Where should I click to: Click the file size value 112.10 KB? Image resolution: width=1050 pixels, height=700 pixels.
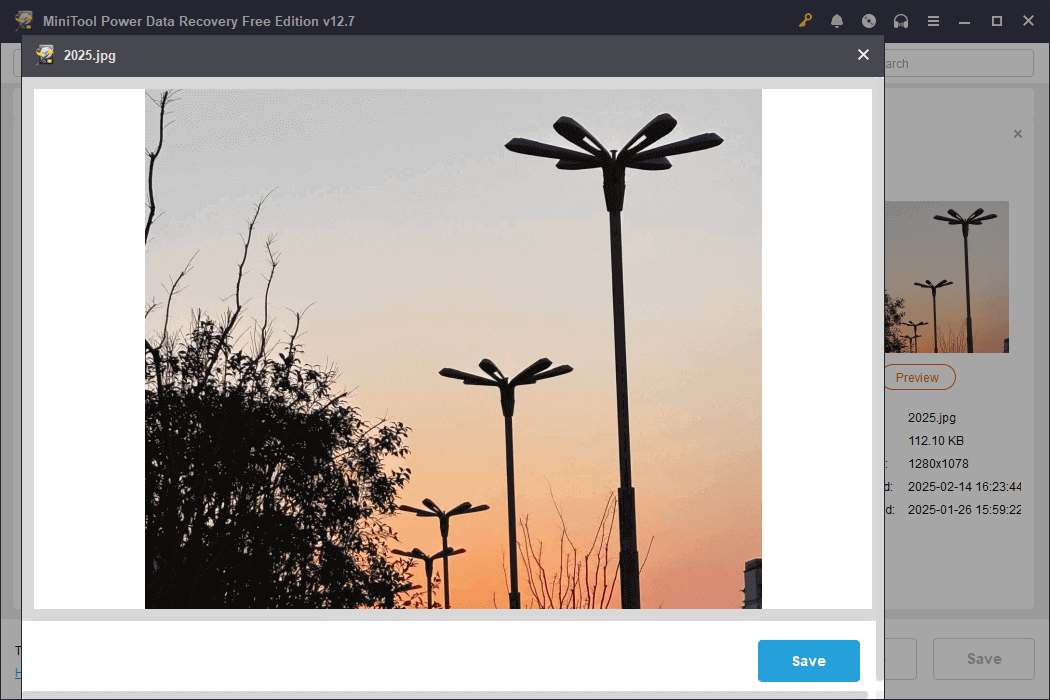pyautogui.click(x=936, y=440)
